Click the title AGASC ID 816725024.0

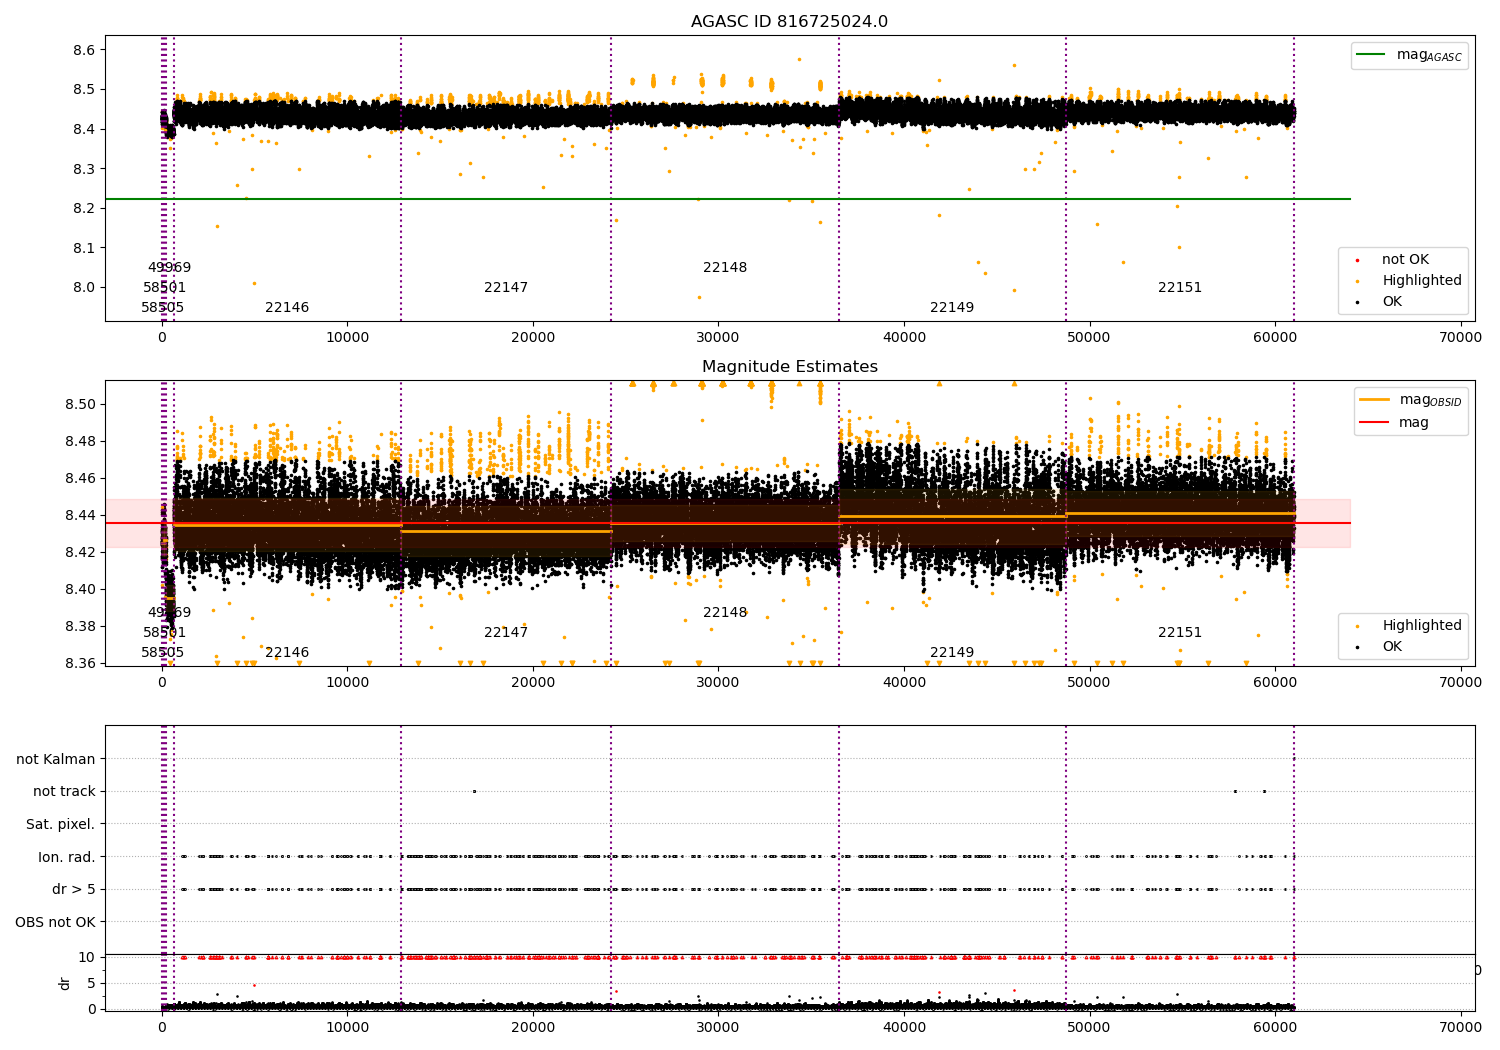[789, 22]
